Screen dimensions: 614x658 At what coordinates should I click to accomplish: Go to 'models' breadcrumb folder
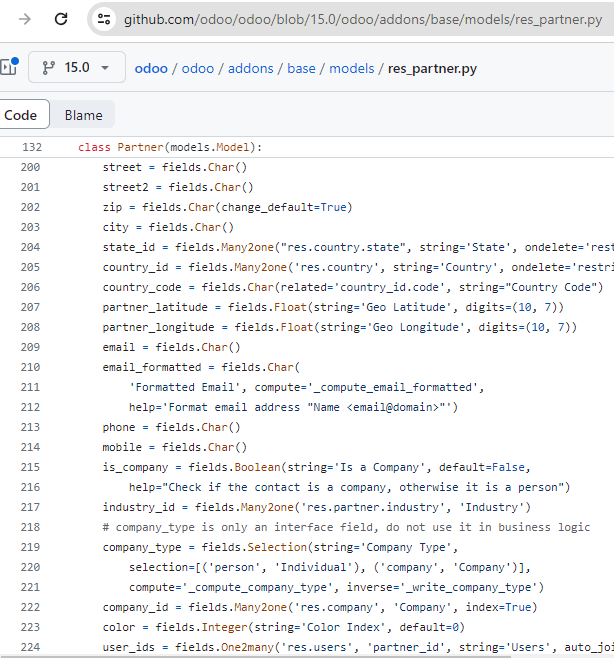351,68
